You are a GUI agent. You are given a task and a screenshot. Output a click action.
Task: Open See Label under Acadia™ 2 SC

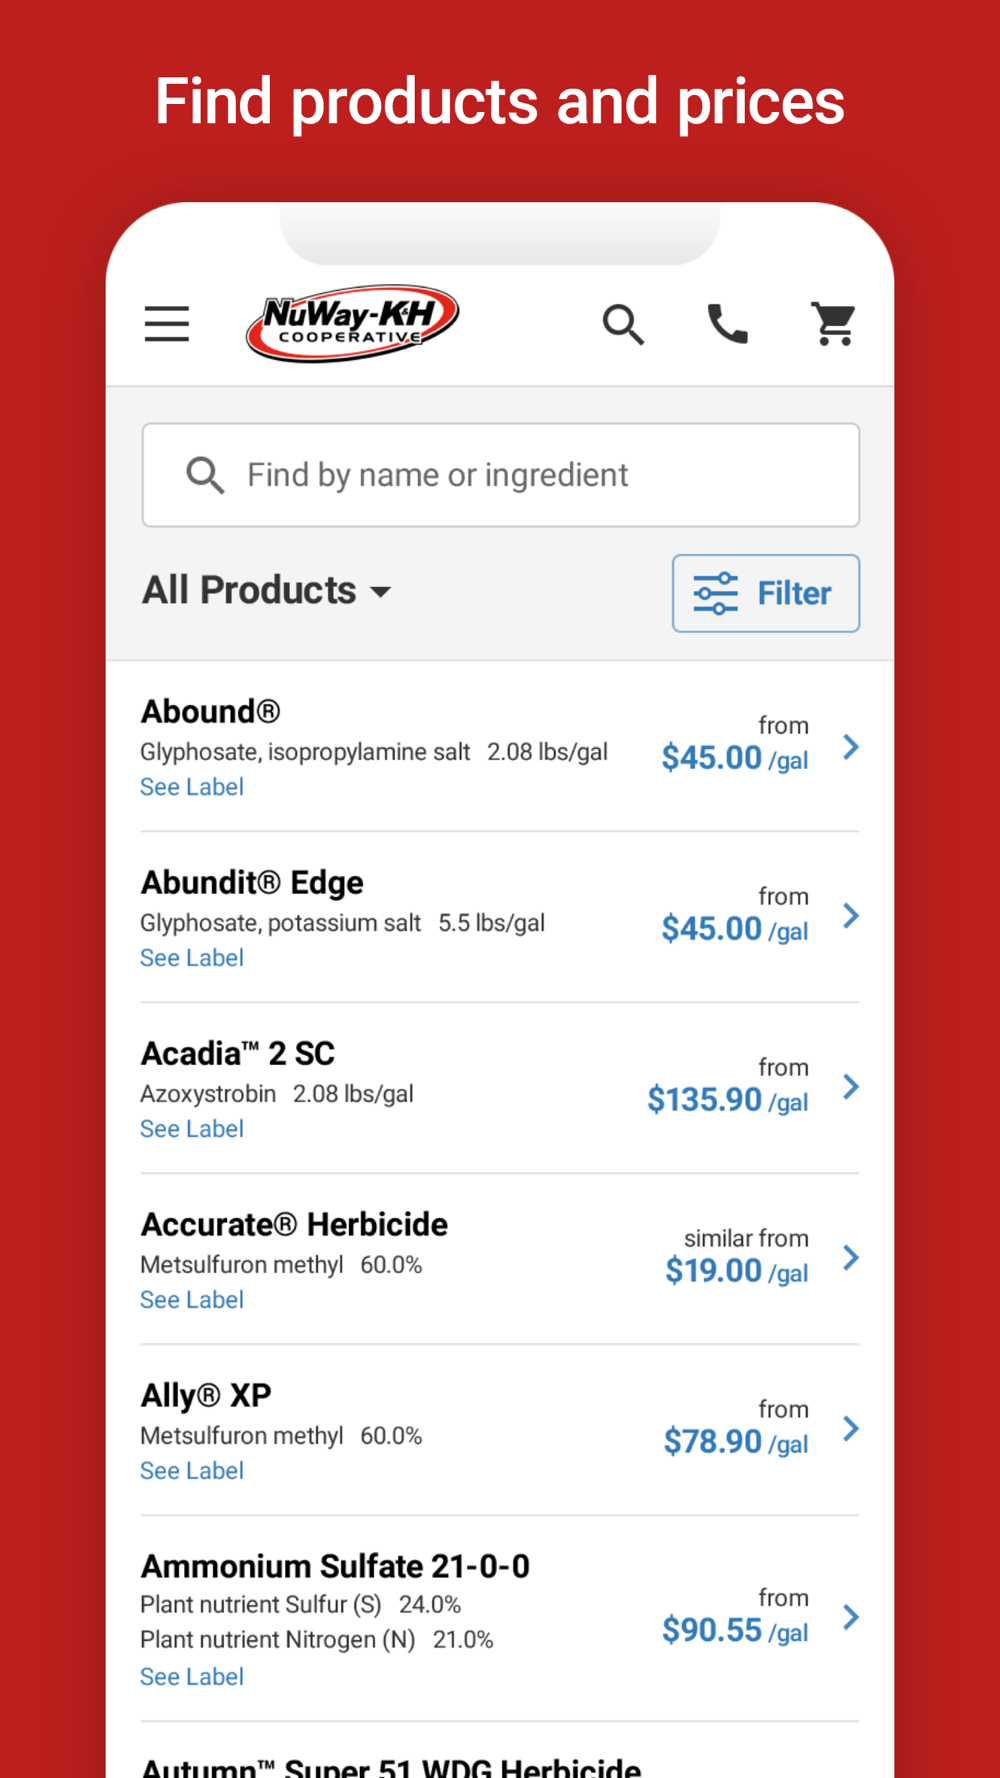tap(192, 1129)
